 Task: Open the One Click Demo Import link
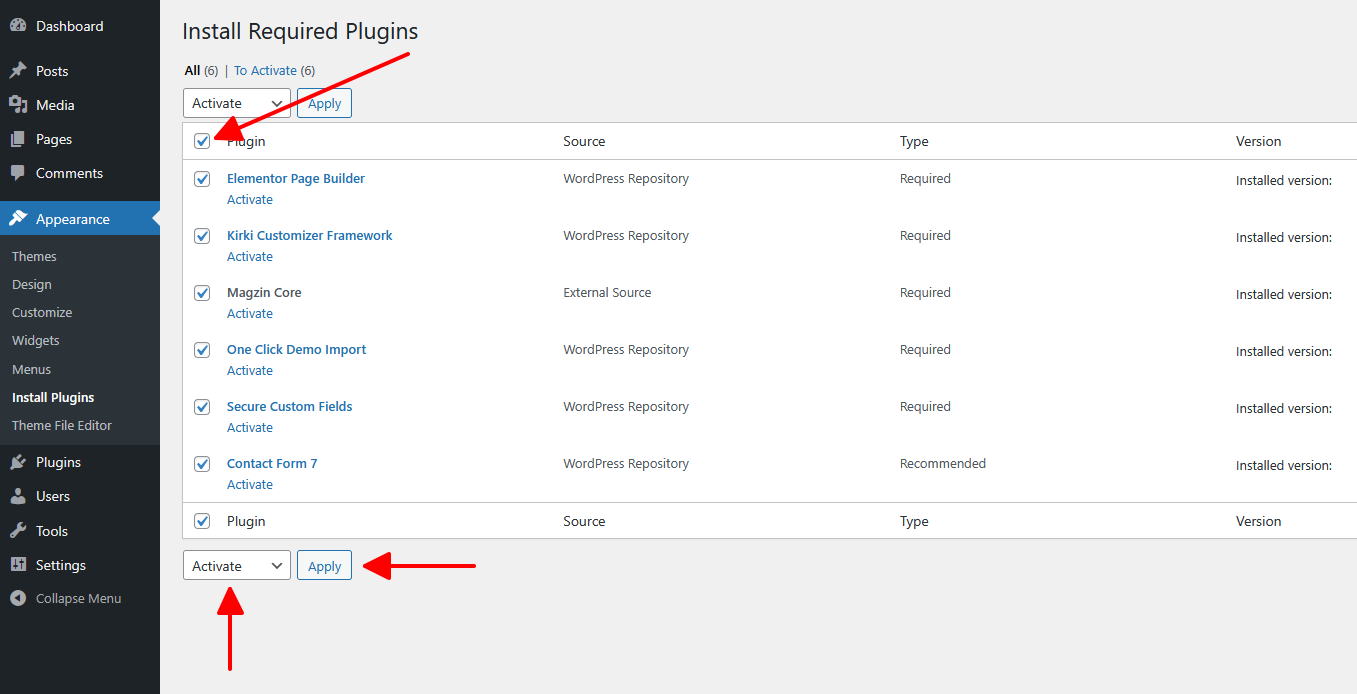point(296,350)
